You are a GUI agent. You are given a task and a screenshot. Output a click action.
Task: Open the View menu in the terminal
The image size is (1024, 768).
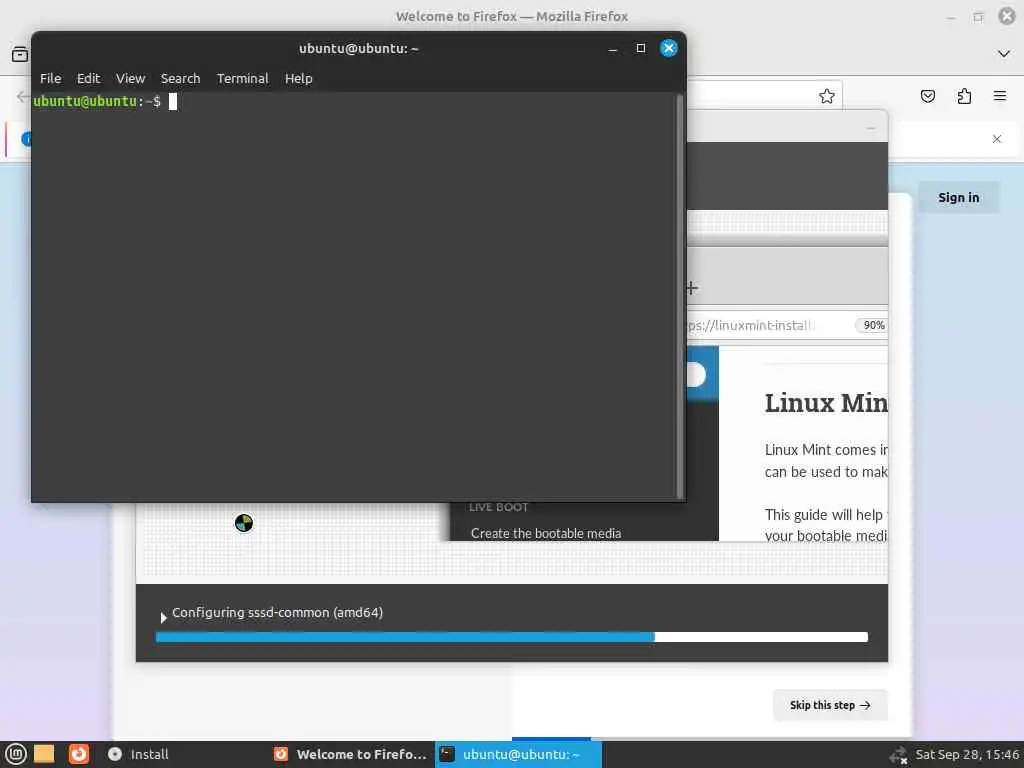click(131, 78)
